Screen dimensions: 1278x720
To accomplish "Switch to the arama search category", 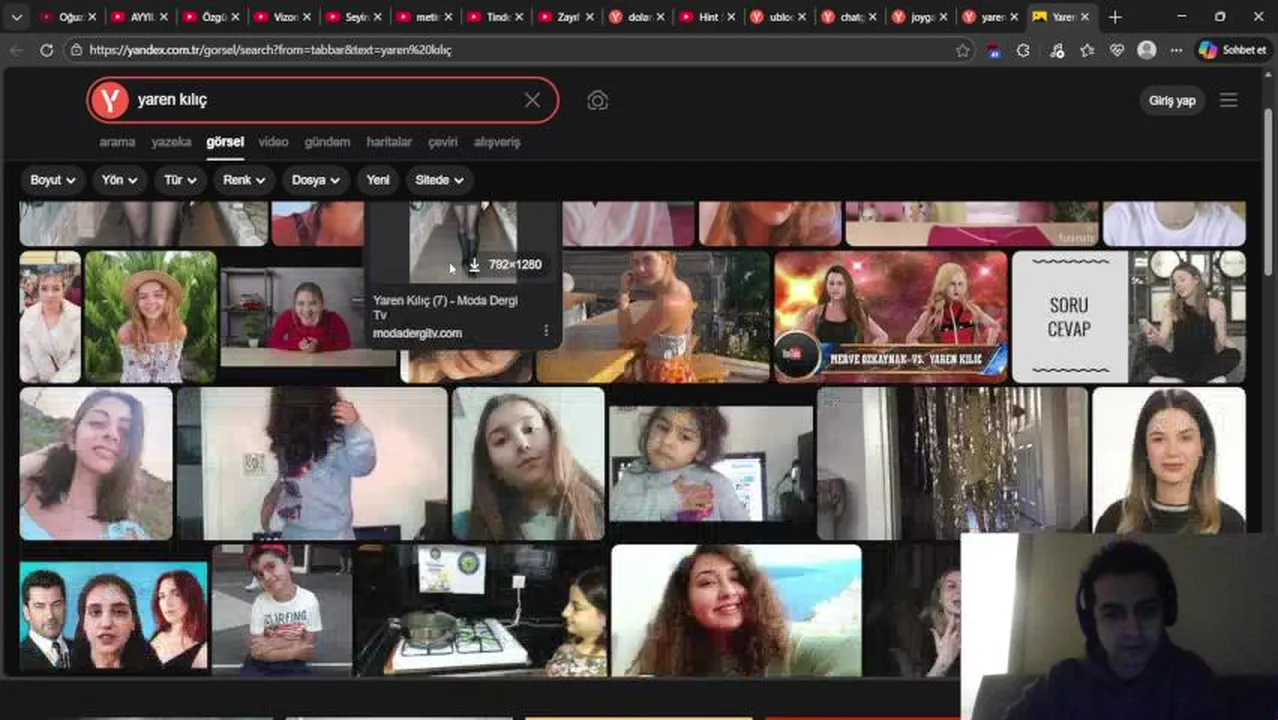I will 117,142.
